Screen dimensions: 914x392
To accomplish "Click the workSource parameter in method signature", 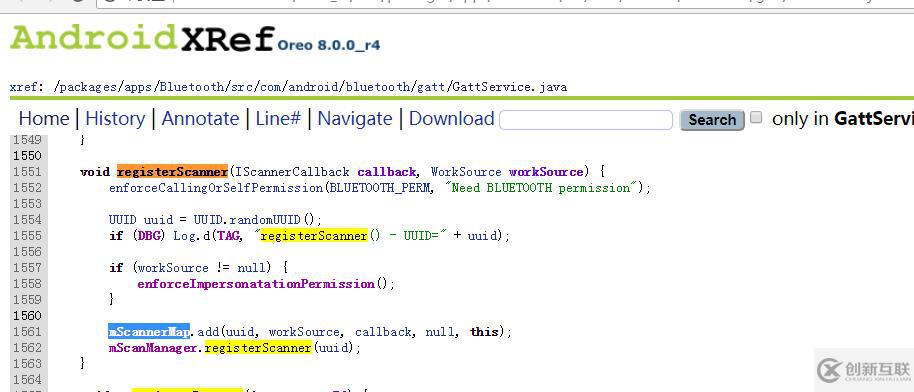I will 546,172.
